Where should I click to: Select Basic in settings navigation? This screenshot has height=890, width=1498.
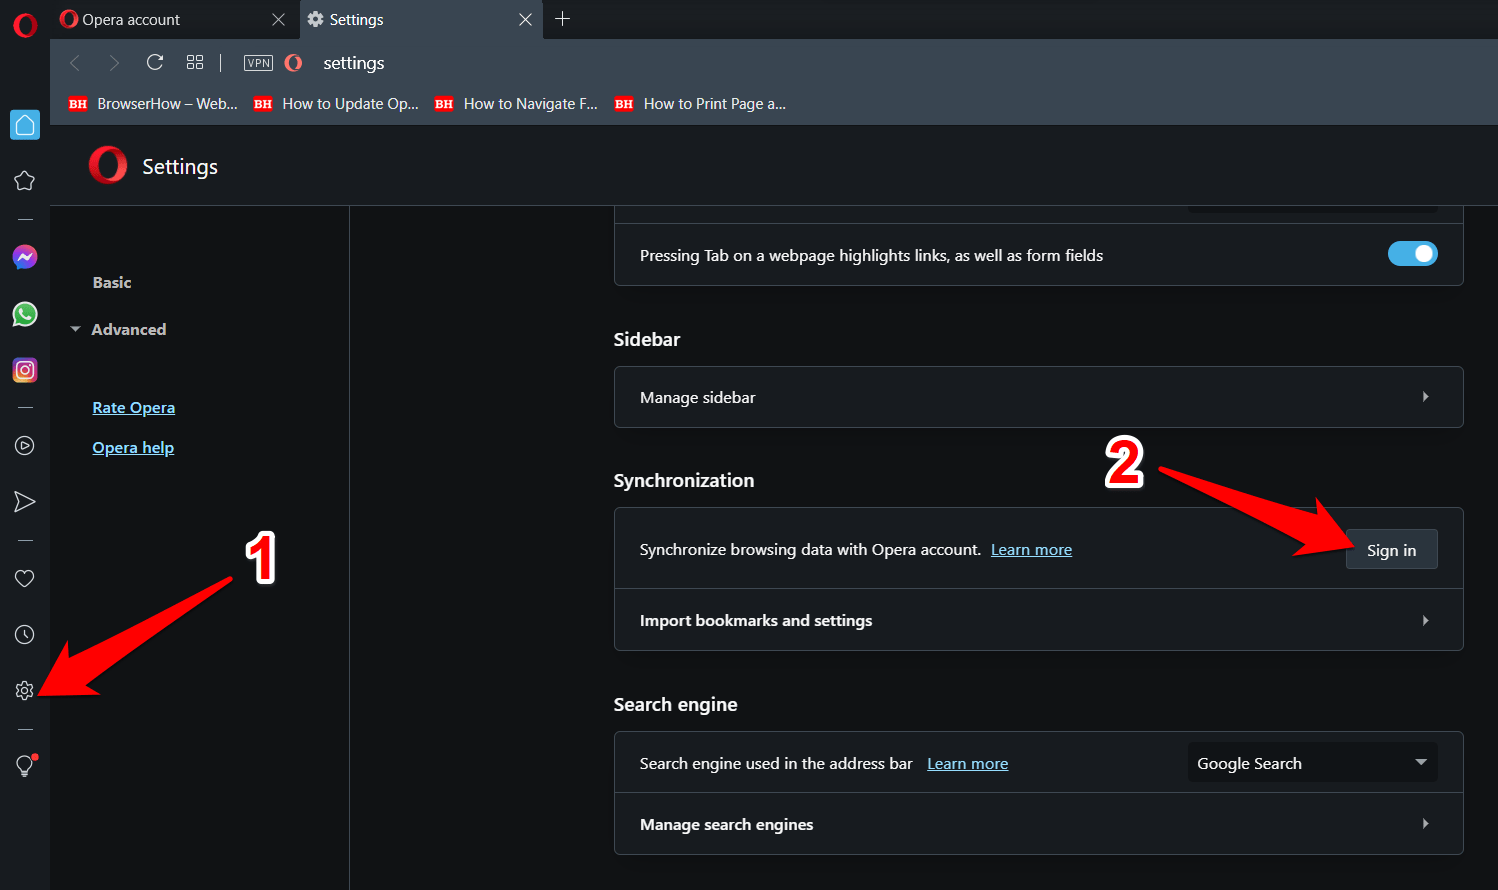(x=112, y=282)
